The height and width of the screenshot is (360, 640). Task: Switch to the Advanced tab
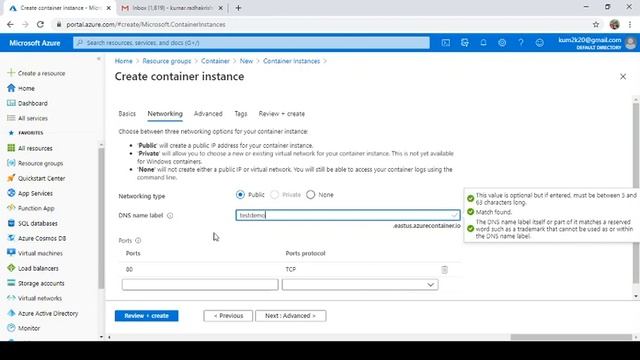pyautogui.click(x=208, y=114)
